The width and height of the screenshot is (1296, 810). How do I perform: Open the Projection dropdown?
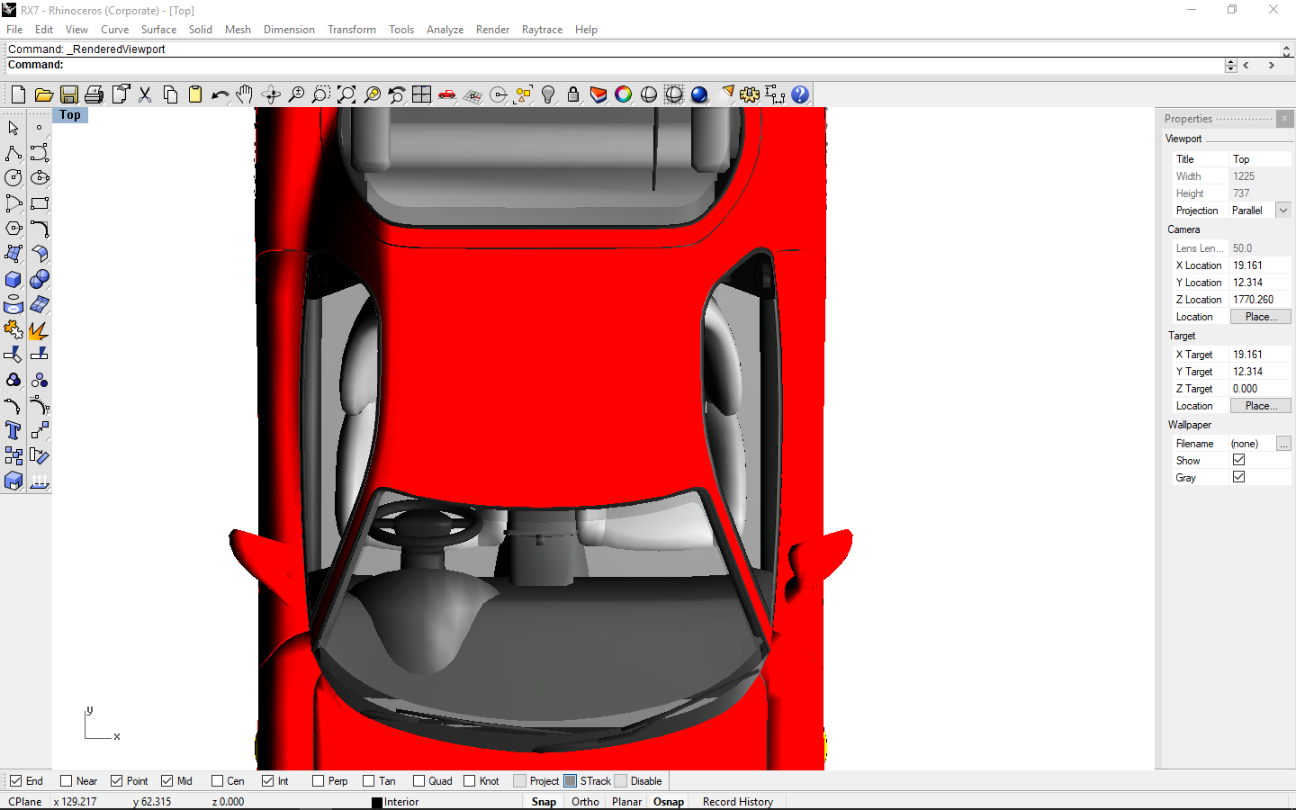pyautogui.click(x=1283, y=210)
